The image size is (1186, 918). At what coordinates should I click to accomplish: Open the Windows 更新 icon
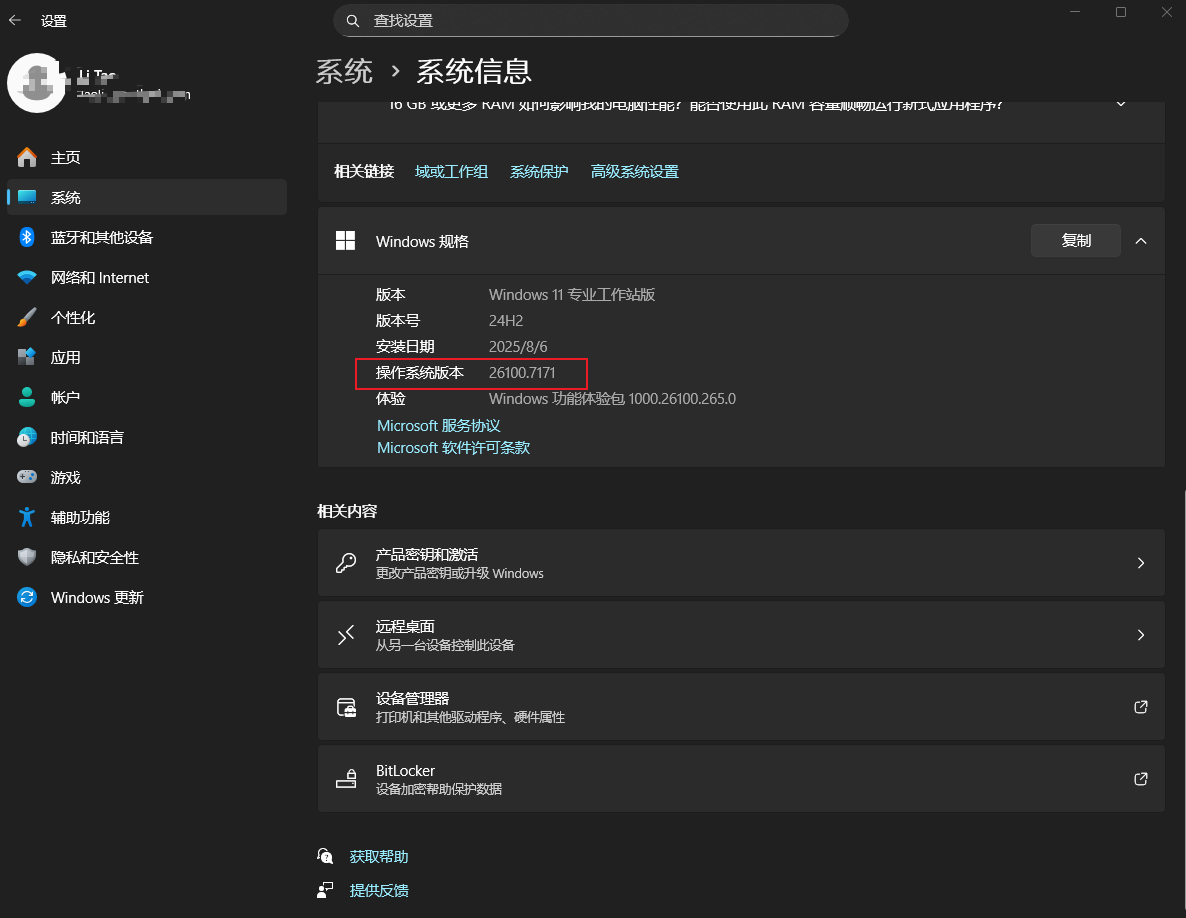(x=26, y=597)
